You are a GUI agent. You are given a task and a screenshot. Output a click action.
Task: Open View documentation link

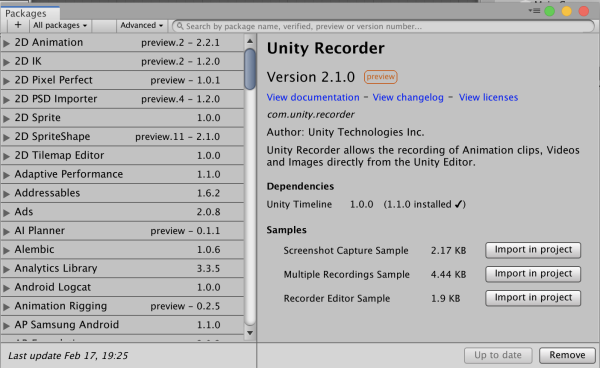tap(313, 97)
